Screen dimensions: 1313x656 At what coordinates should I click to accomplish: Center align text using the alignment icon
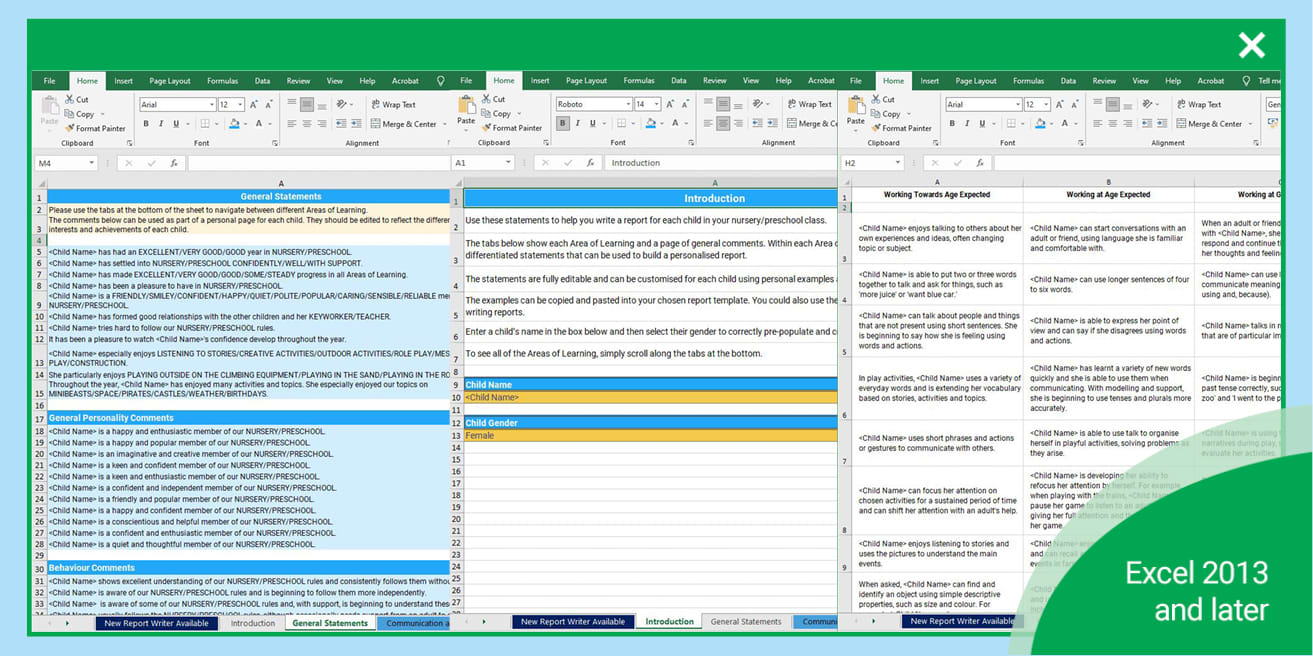pyautogui.click(x=305, y=124)
